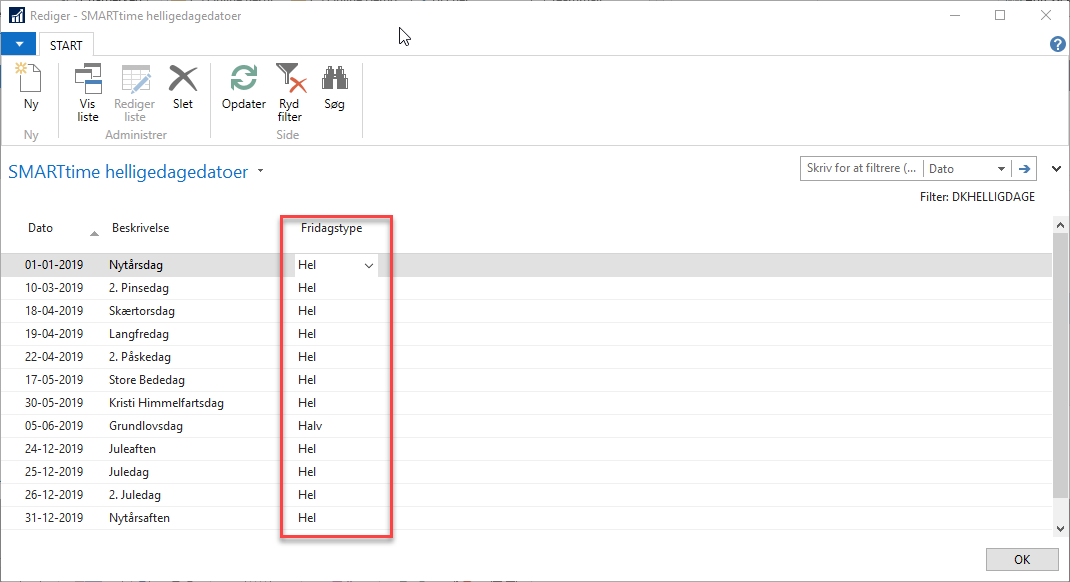
Task: Click Hel value in Juleaften row
Action: pyautogui.click(x=307, y=449)
